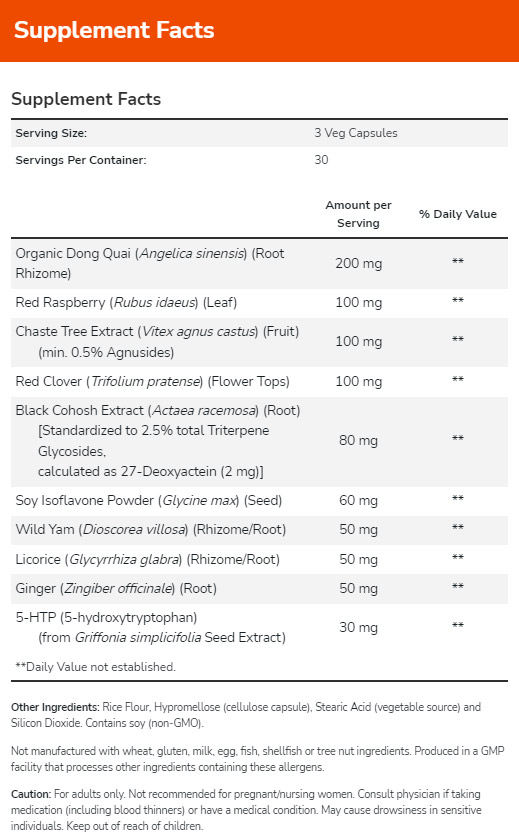Select the Ginger Root ingredient row

(x=259, y=588)
